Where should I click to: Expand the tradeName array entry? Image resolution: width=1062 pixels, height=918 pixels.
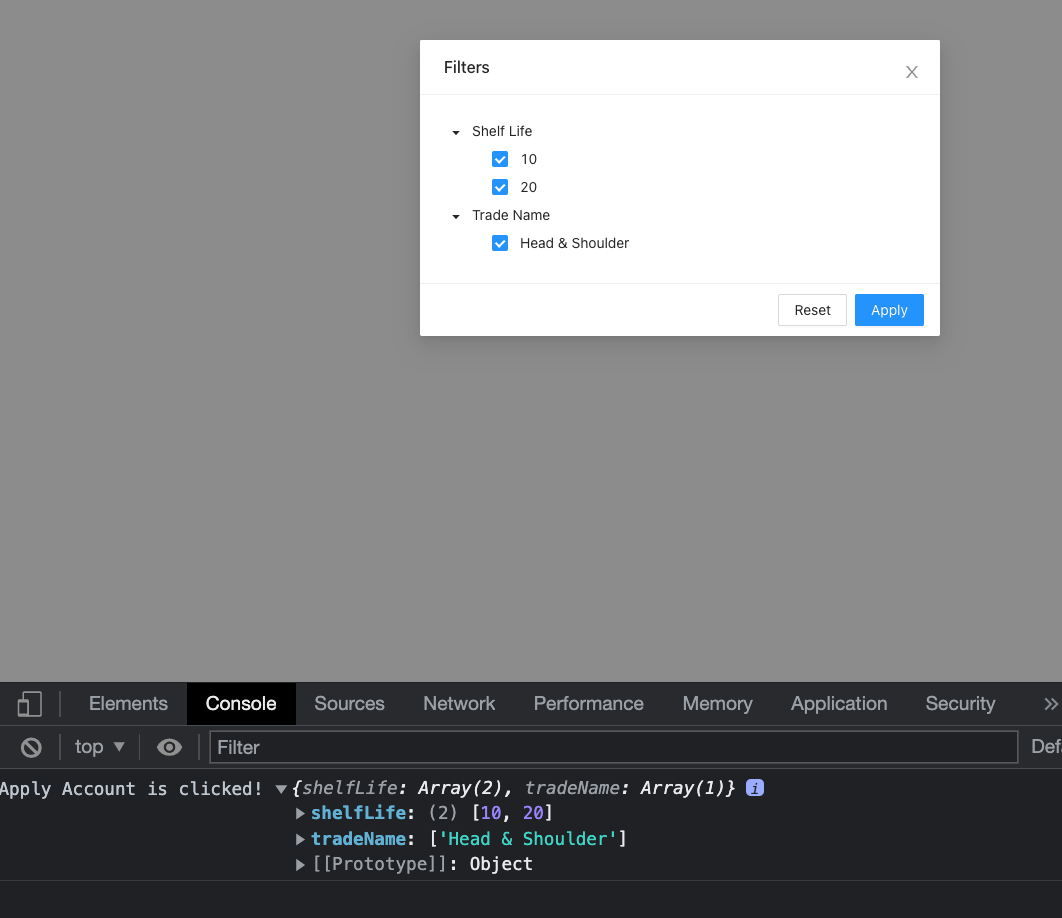(300, 839)
